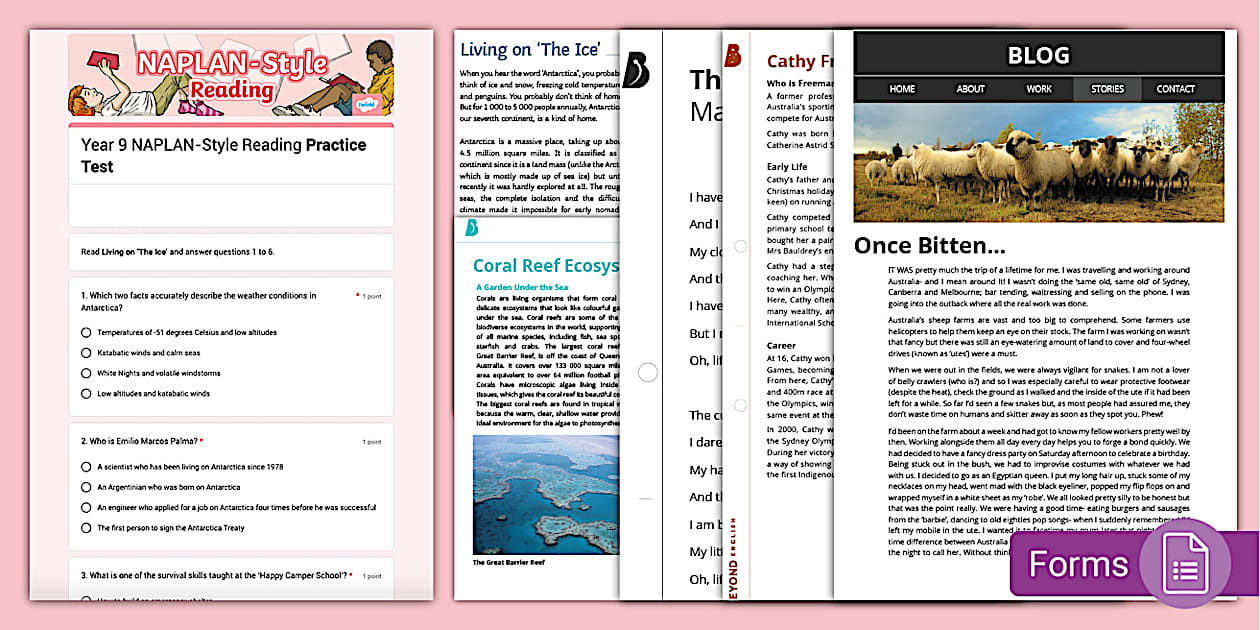
Task: Select 'The first person to sign the Antarctica Treaty'
Action: (x=86, y=528)
